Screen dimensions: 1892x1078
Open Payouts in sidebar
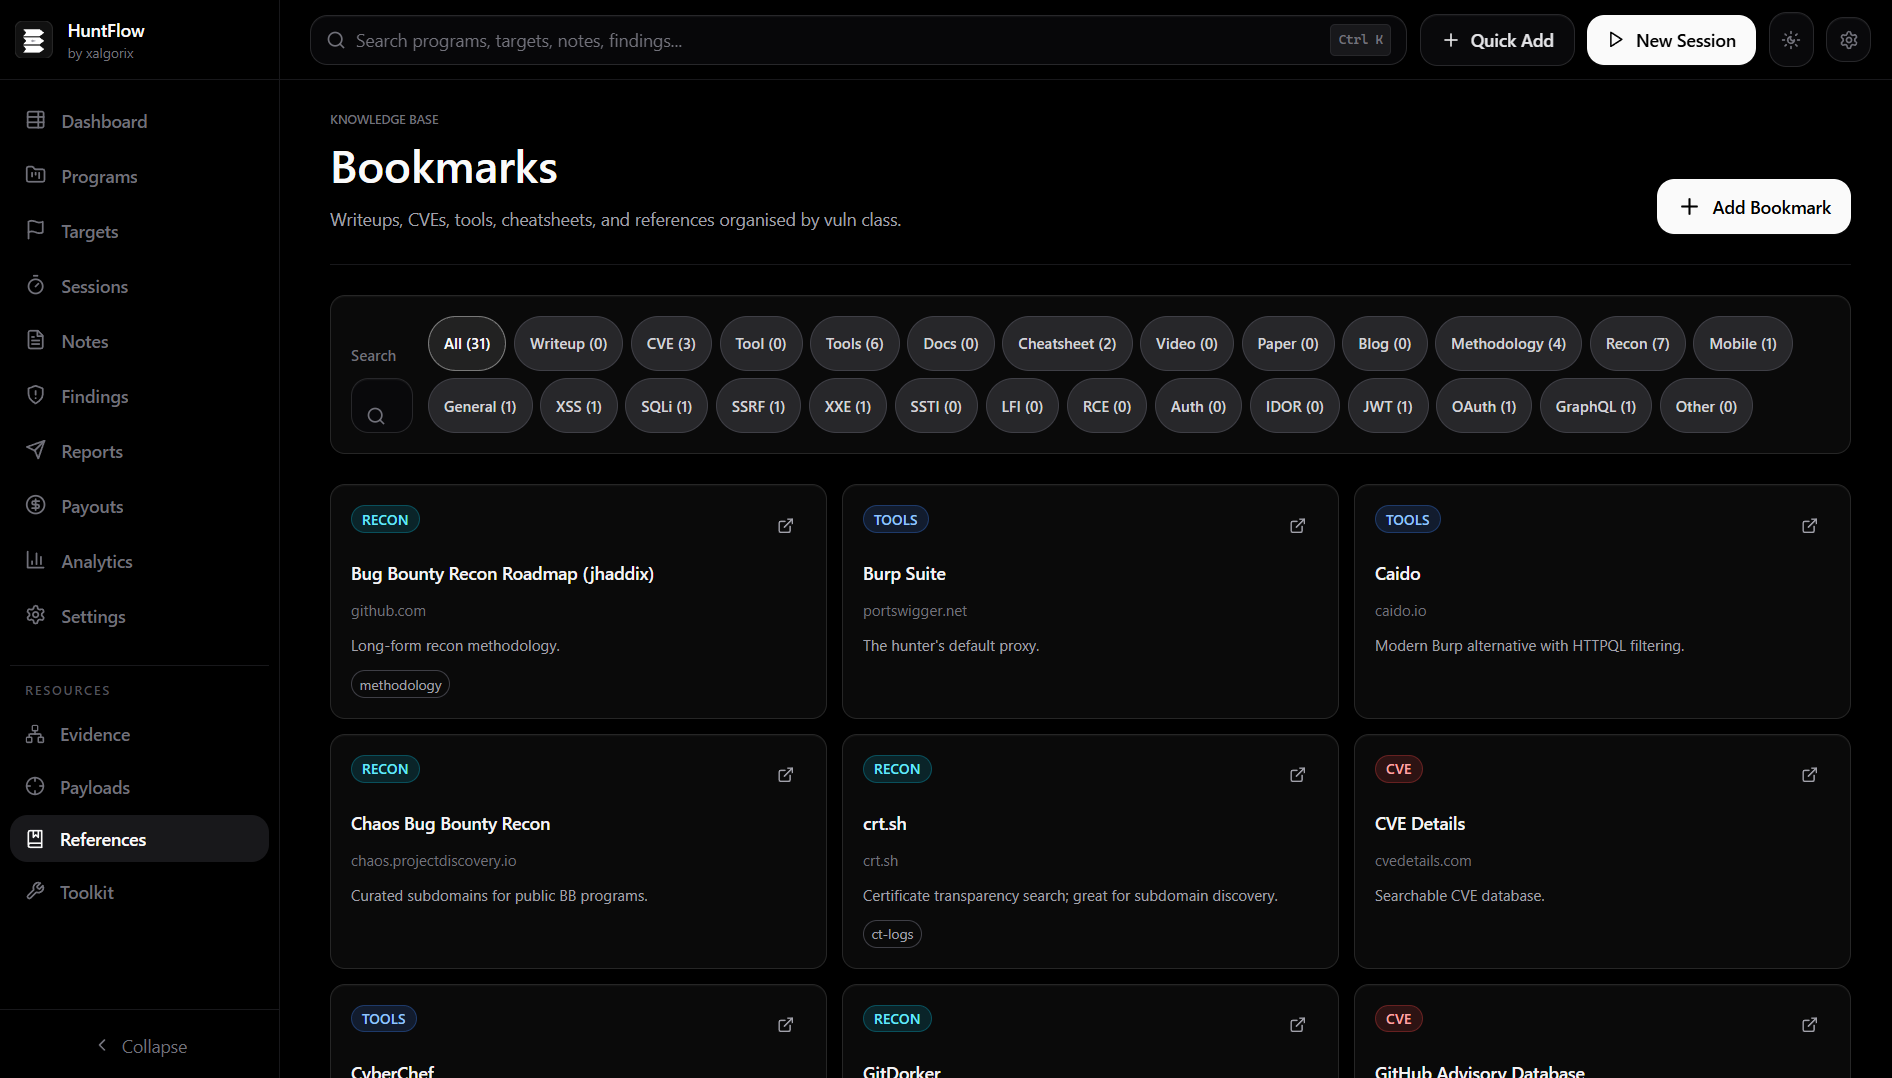(x=139, y=506)
